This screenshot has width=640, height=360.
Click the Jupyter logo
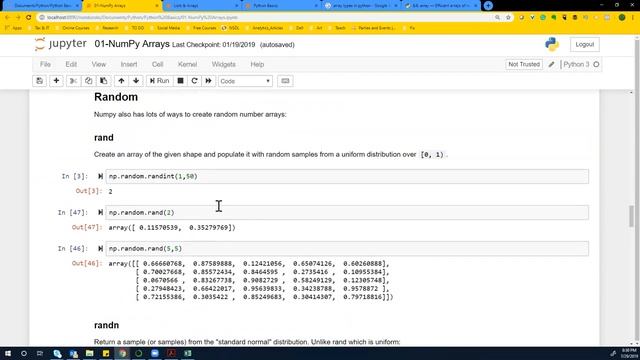[x=61, y=44]
